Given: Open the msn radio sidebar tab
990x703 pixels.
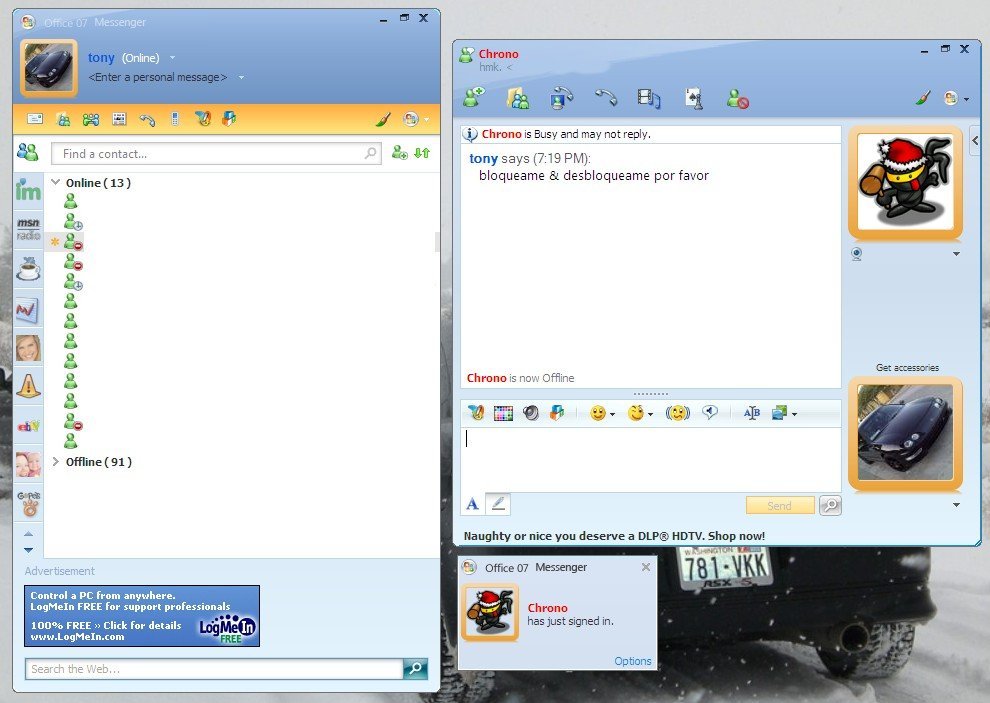Looking at the screenshot, I should click(x=28, y=229).
